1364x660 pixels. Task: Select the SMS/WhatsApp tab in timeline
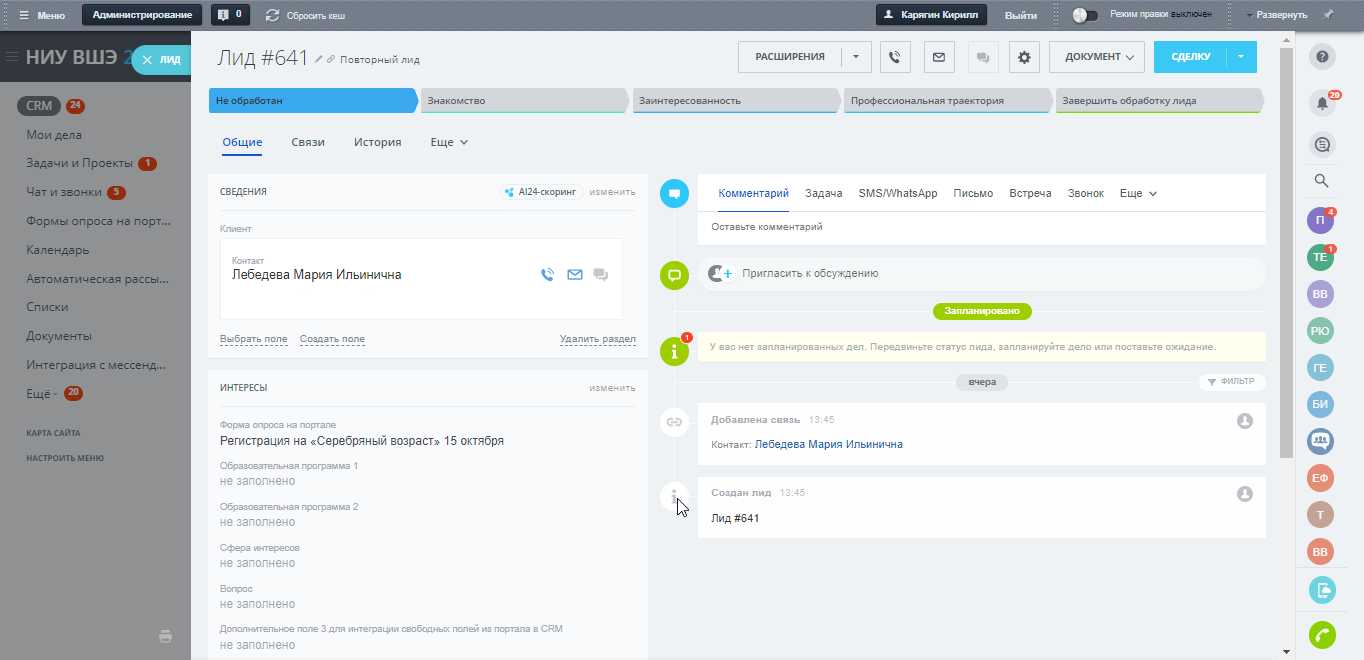[x=897, y=193]
